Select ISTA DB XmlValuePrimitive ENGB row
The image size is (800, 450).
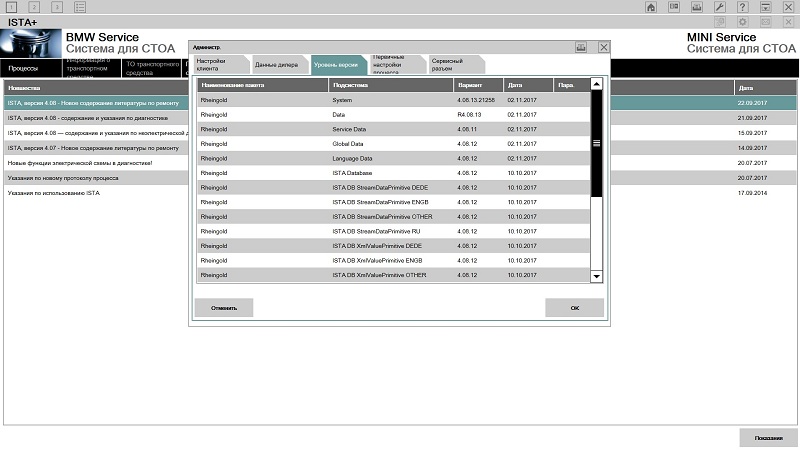(393, 260)
